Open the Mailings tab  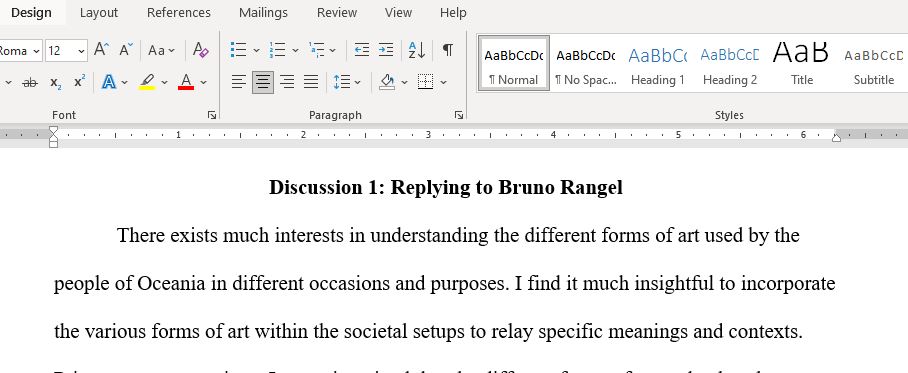[263, 12]
